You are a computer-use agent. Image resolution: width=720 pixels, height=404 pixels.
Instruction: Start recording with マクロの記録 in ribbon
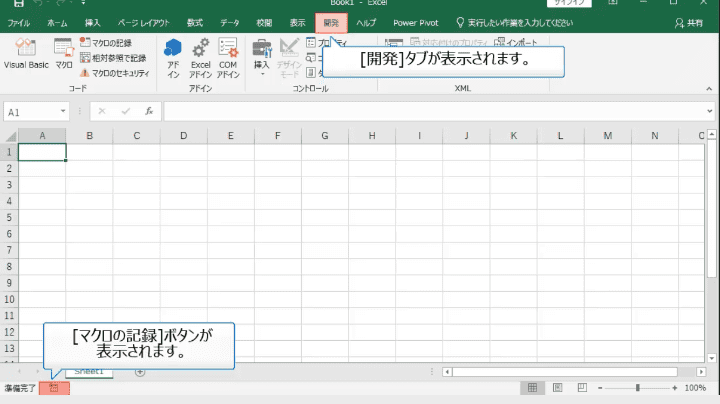click(x=106, y=43)
